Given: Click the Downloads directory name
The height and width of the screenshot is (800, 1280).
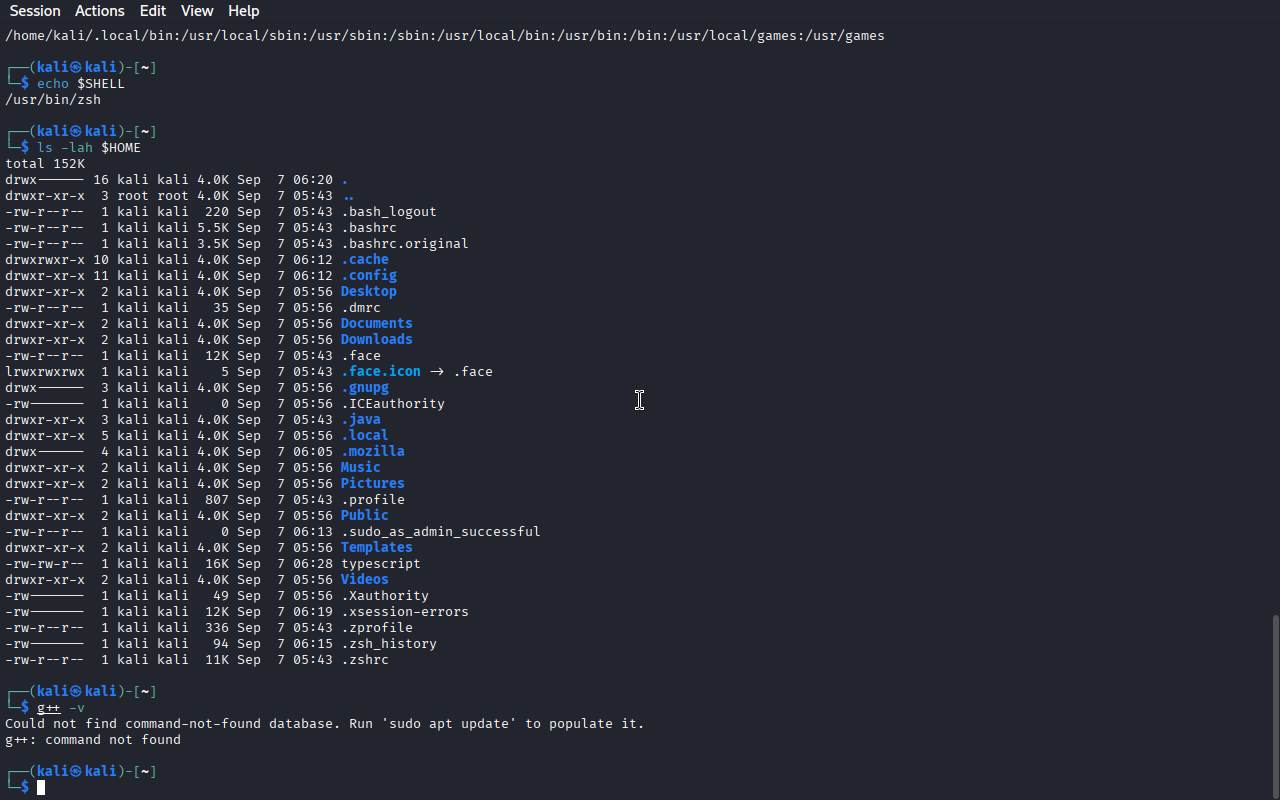Looking at the screenshot, I should click(x=377, y=340).
